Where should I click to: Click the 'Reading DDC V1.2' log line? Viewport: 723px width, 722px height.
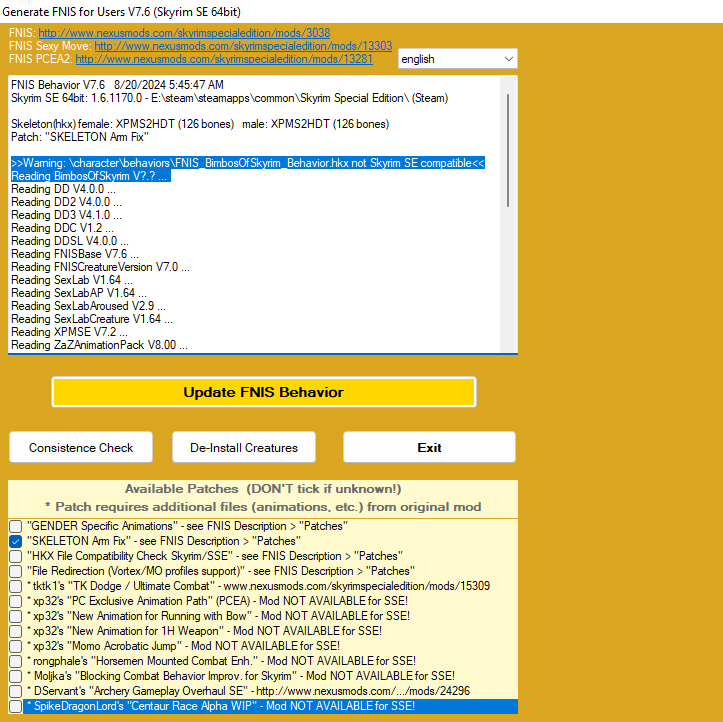tap(62, 228)
